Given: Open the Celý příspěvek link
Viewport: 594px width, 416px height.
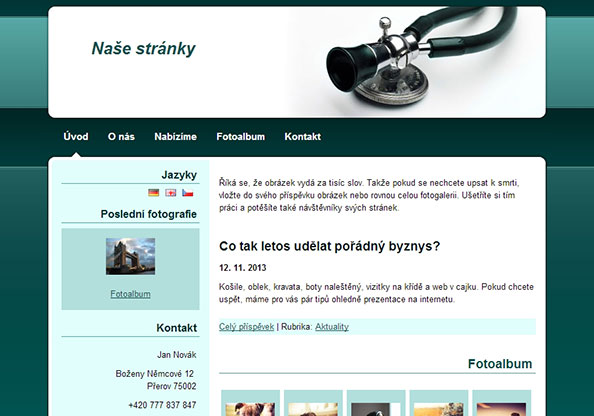Looking at the screenshot, I should pos(246,327).
